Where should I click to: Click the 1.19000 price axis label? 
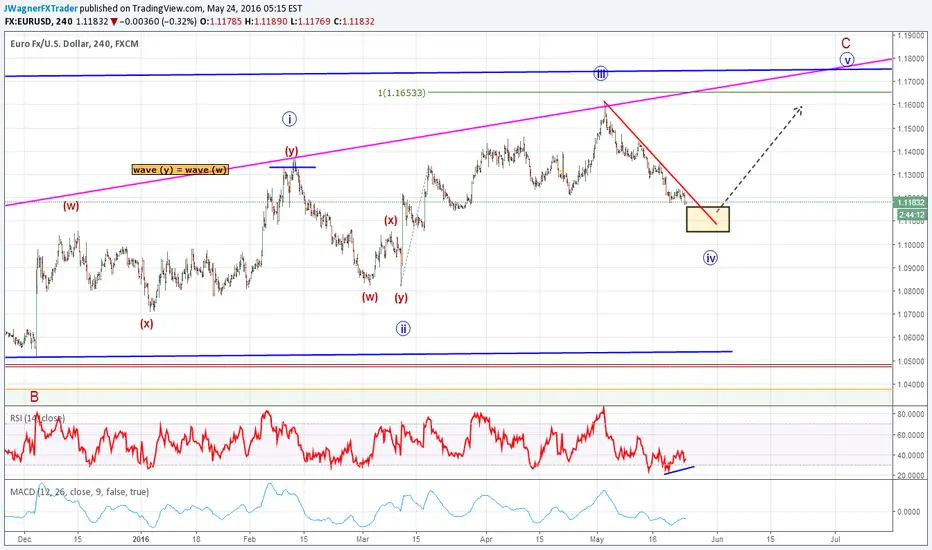(911, 35)
